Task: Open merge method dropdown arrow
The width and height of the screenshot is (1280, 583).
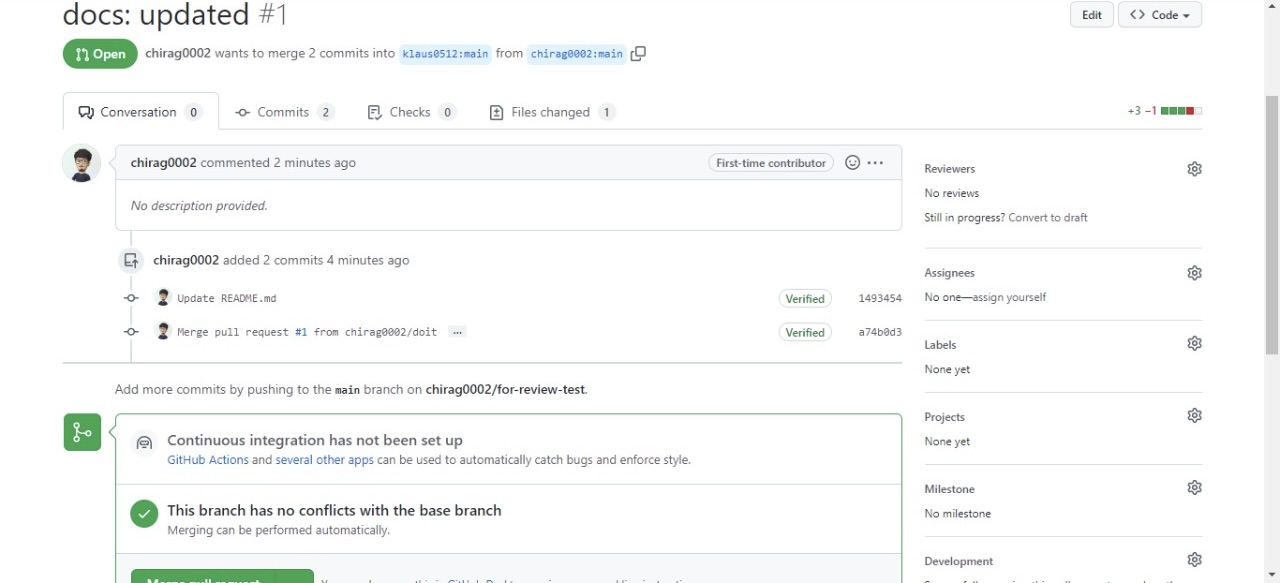Action: pyautogui.click(x=294, y=577)
